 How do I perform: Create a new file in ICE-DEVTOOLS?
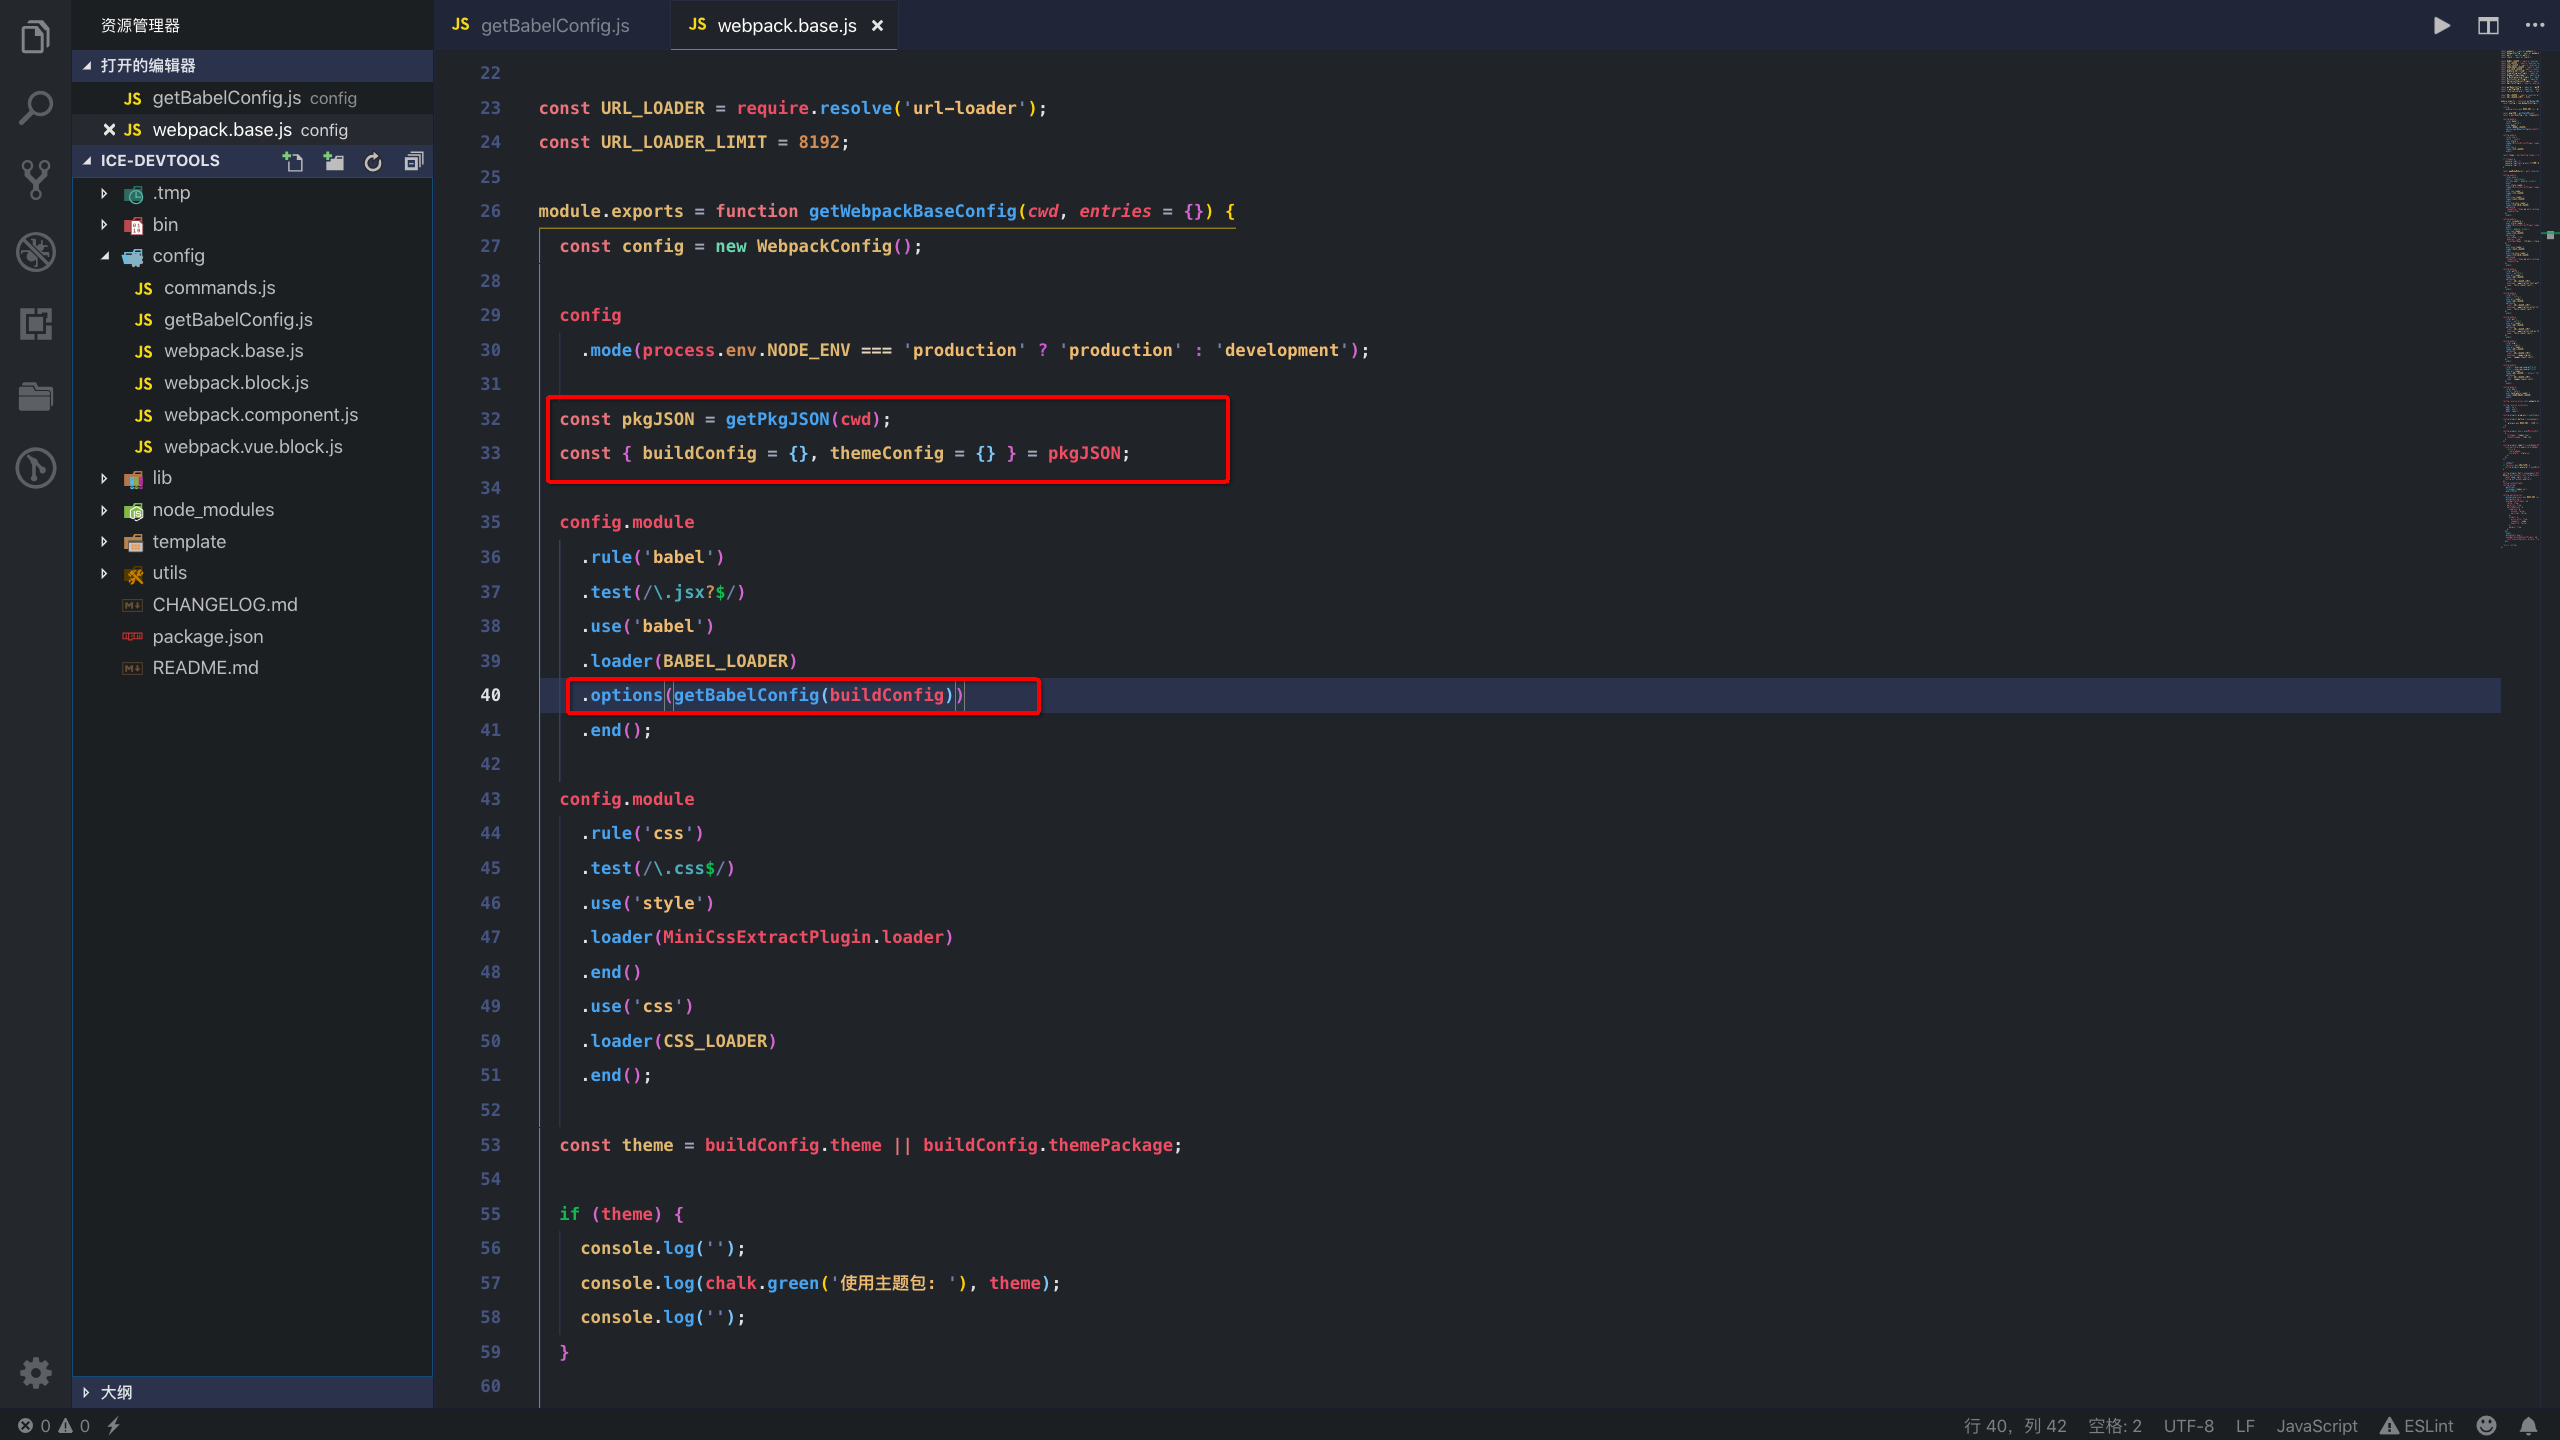tap(293, 161)
